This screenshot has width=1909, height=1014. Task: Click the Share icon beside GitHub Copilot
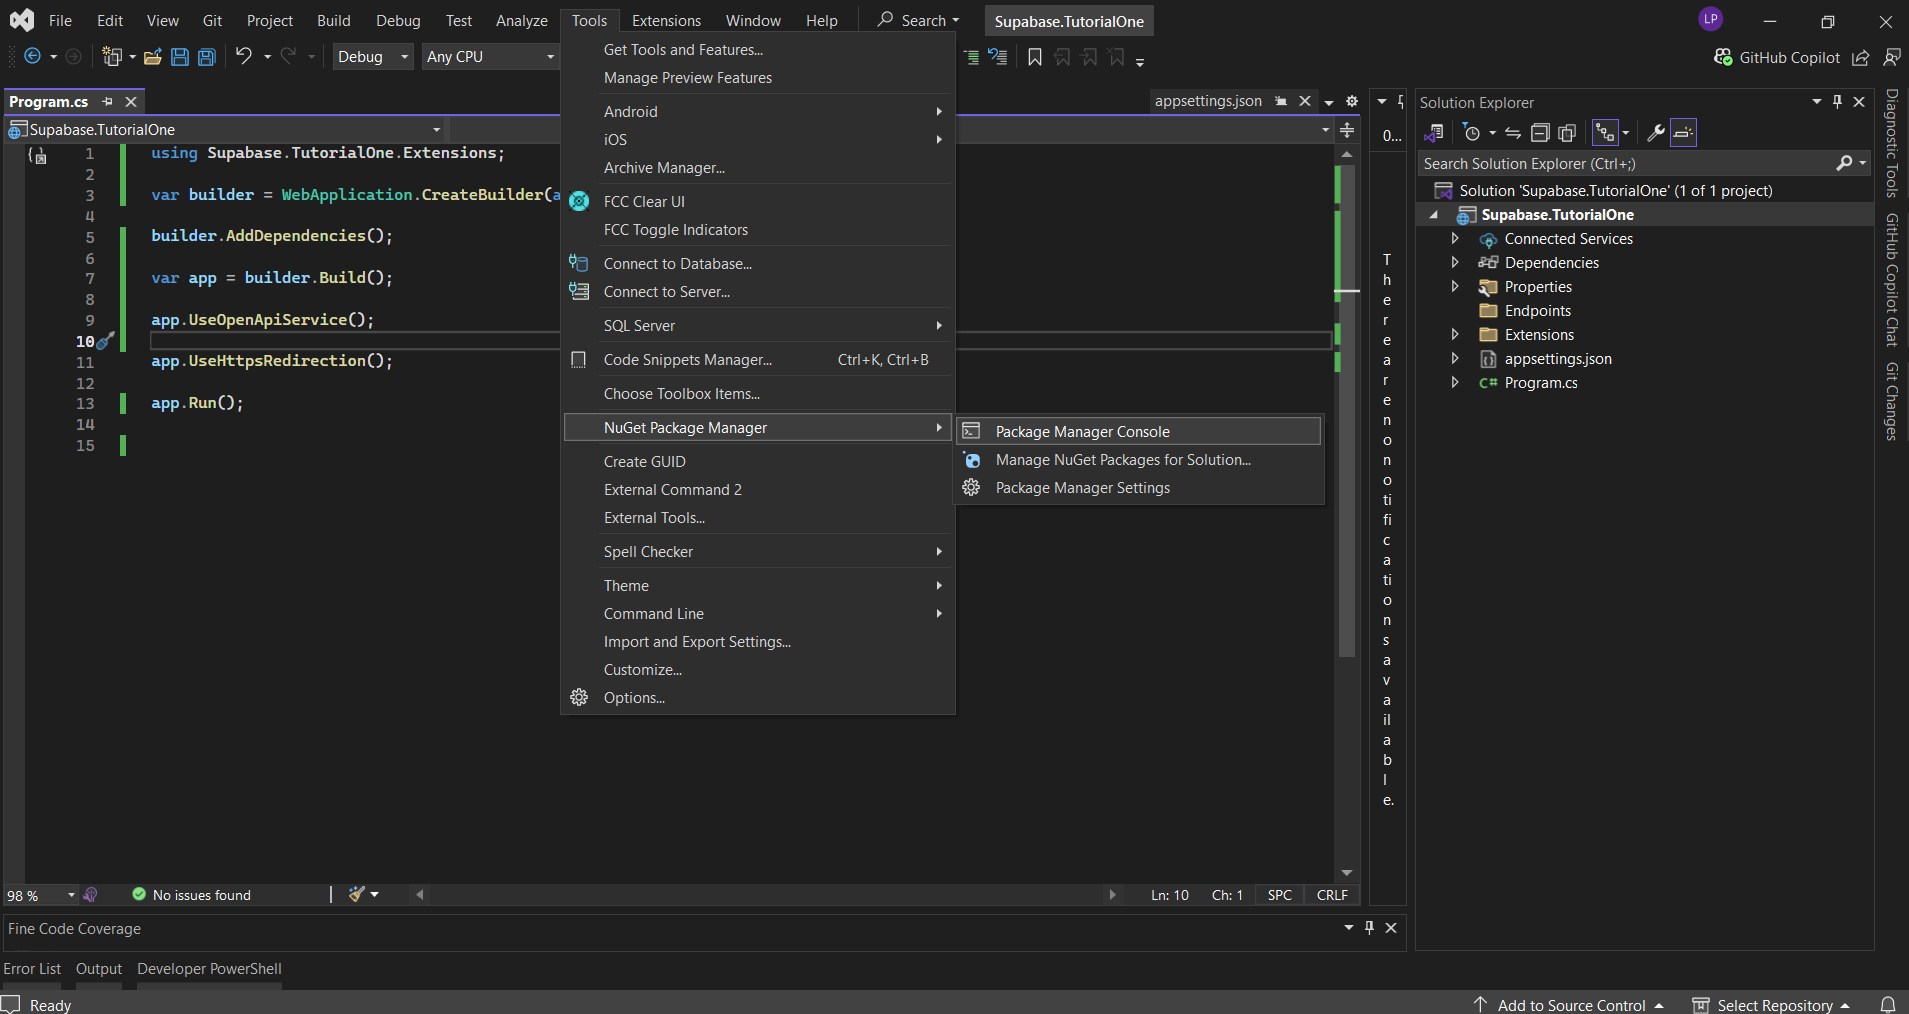[x=1860, y=57]
